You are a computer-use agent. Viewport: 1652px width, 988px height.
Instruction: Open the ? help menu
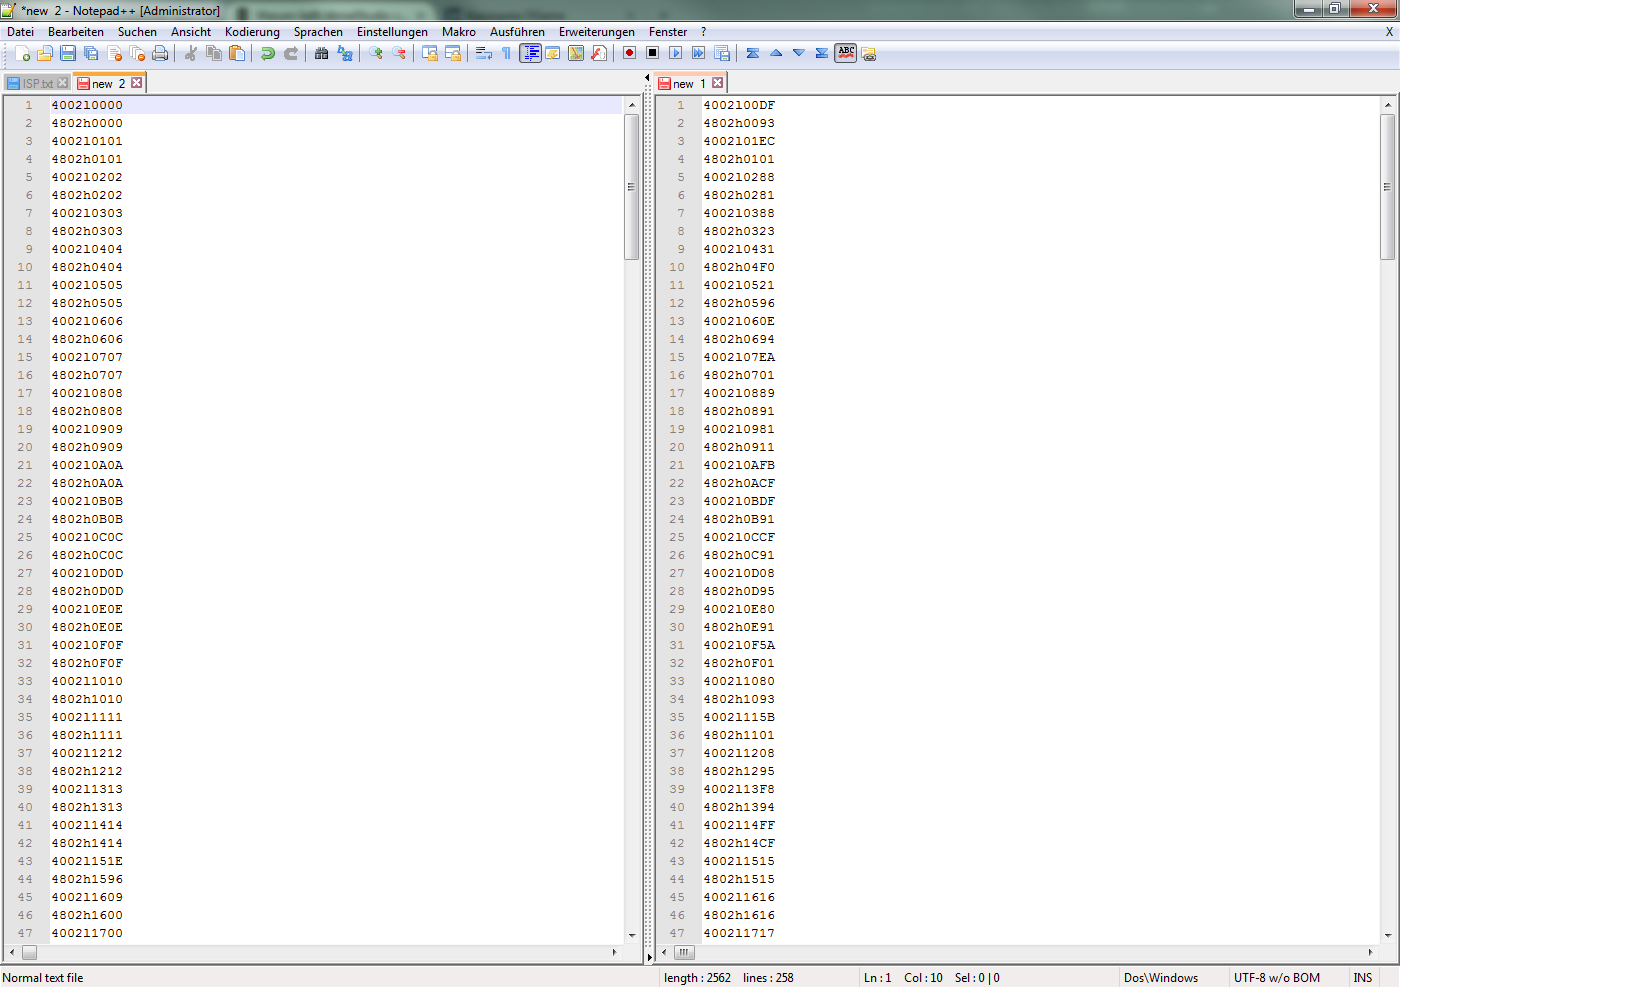(x=703, y=32)
